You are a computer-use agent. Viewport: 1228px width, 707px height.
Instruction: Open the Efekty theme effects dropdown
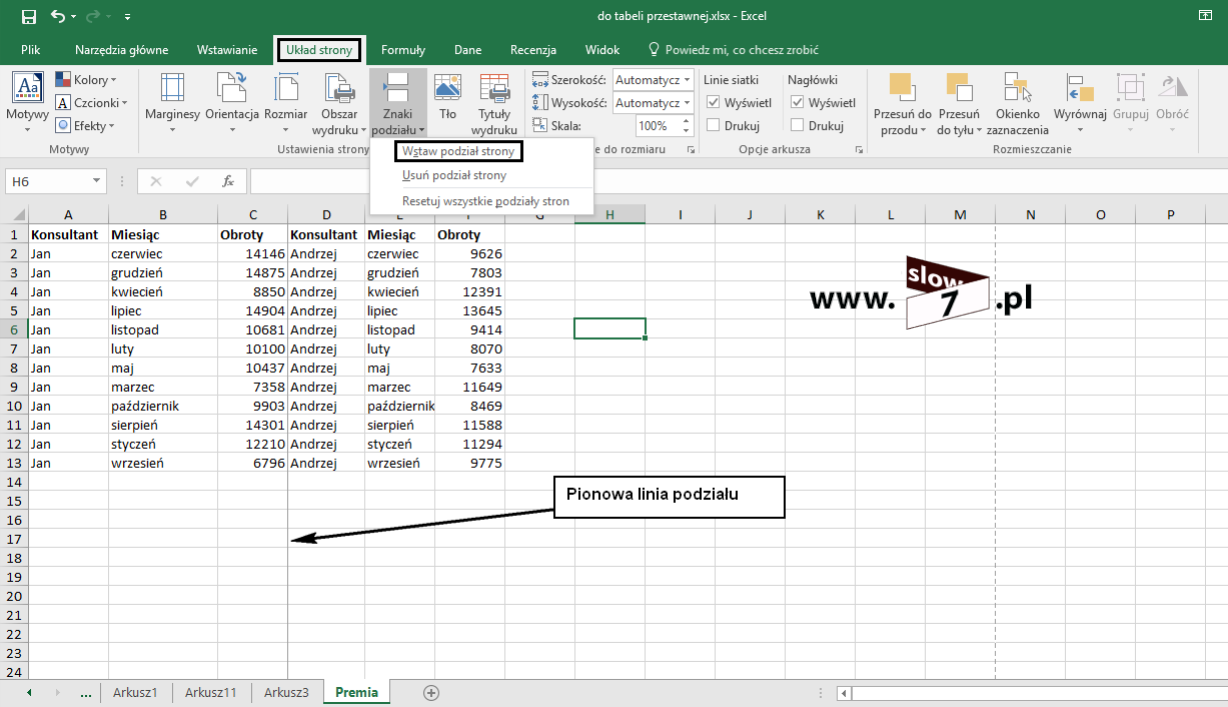(x=86, y=126)
